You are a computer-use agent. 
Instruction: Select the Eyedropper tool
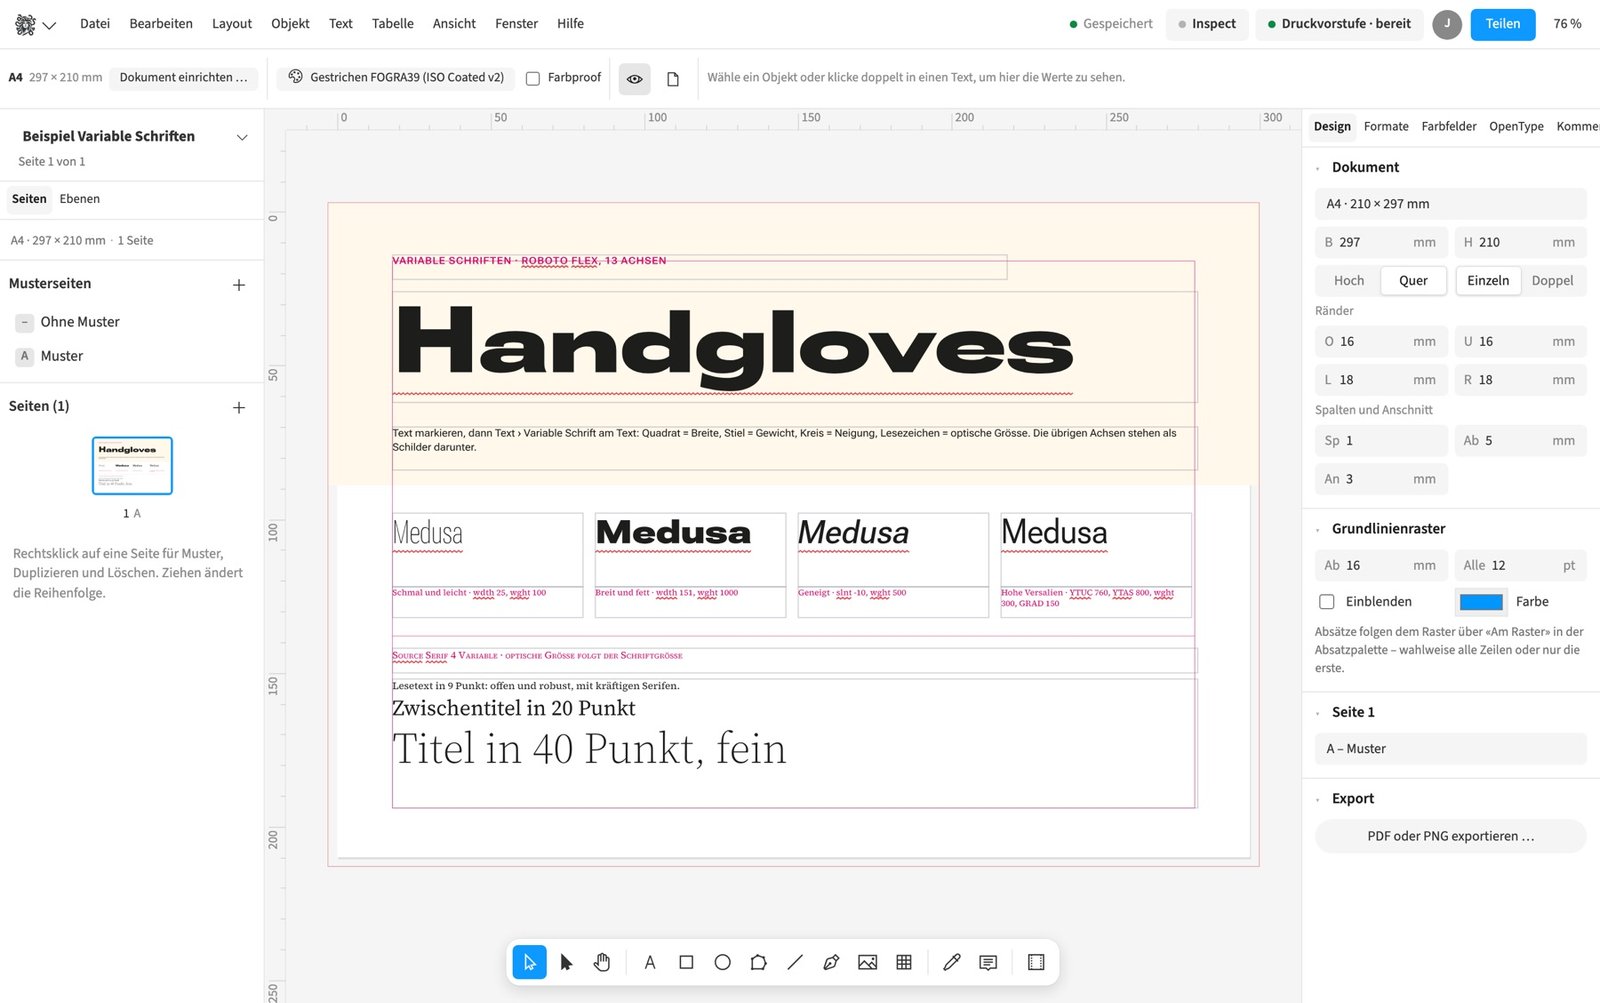(951, 962)
